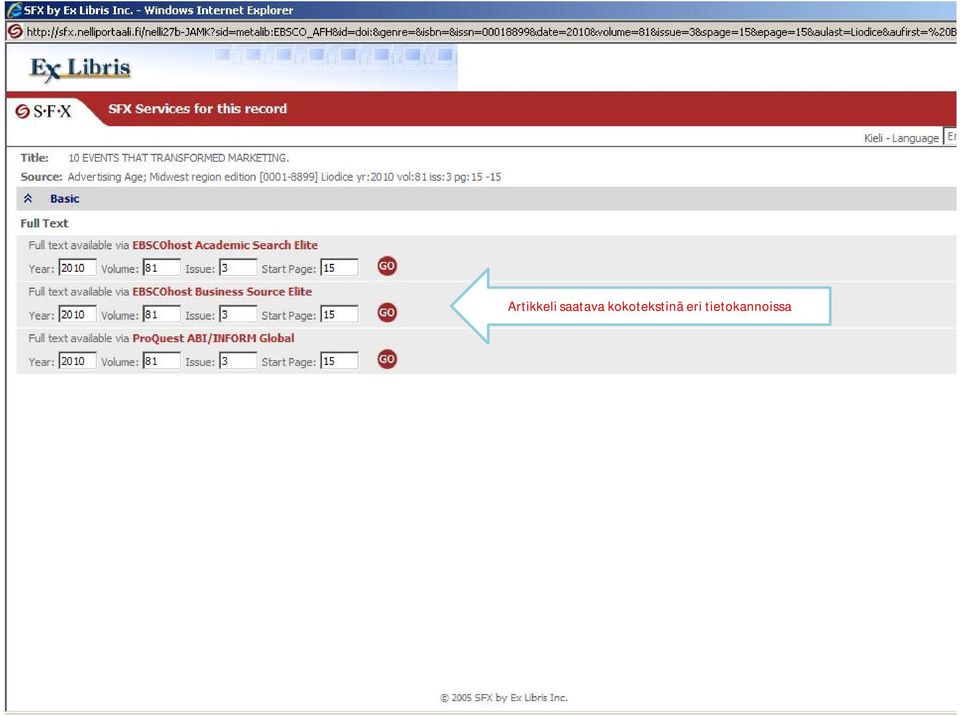Click the browser address URL text
Screen dimensions: 960x716
click(x=491, y=32)
